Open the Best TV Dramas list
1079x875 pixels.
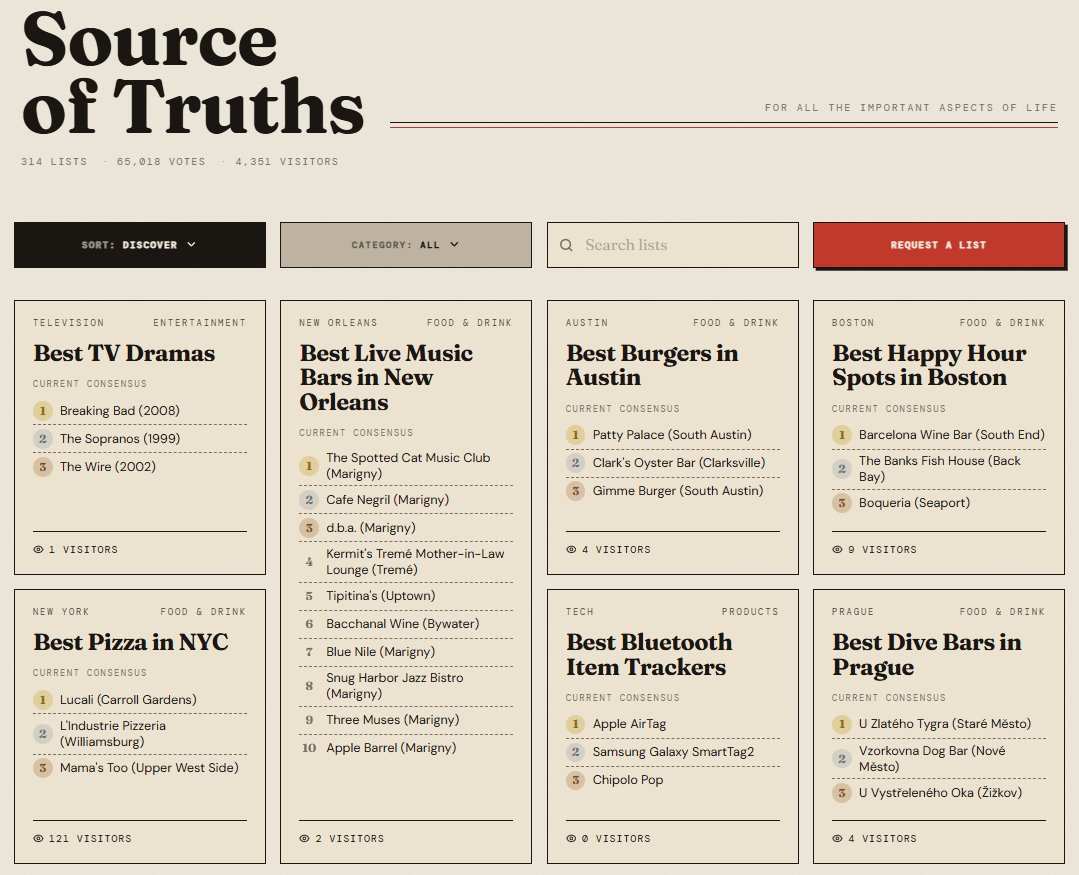[125, 354]
